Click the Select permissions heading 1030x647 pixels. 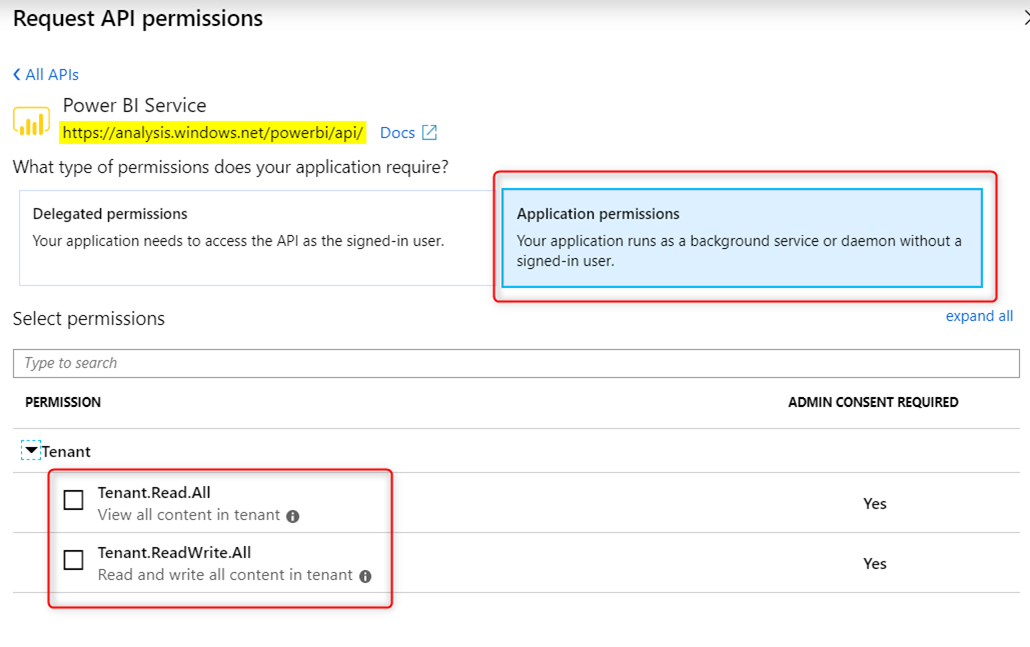click(89, 319)
